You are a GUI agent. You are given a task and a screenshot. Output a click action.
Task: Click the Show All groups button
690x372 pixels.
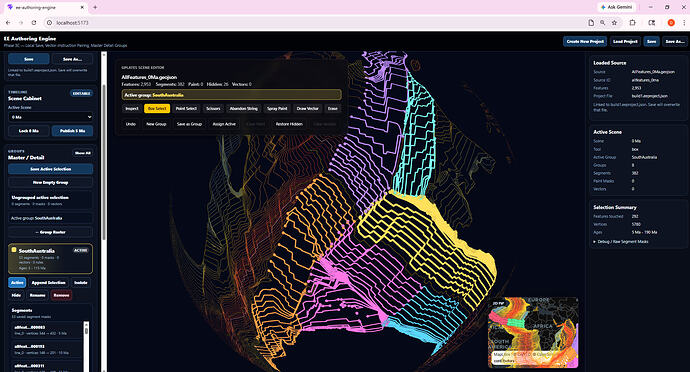(83, 153)
